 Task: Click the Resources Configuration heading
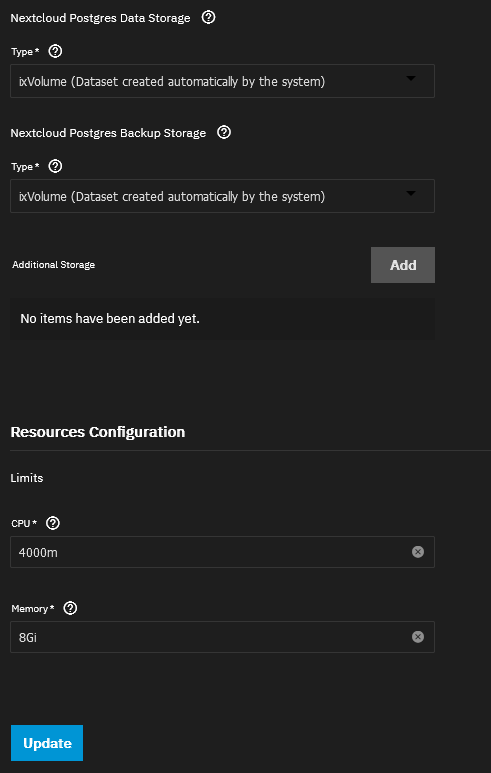point(98,432)
